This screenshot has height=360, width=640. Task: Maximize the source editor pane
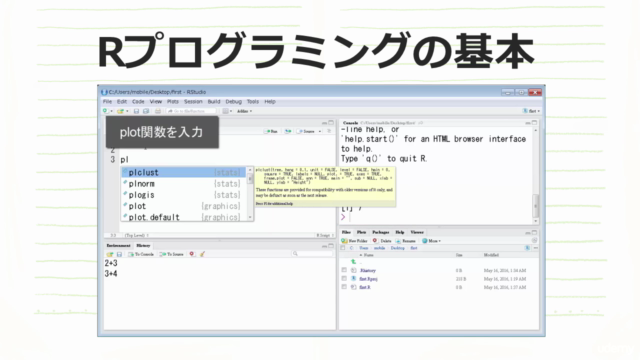pyautogui.click(x=331, y=123)
